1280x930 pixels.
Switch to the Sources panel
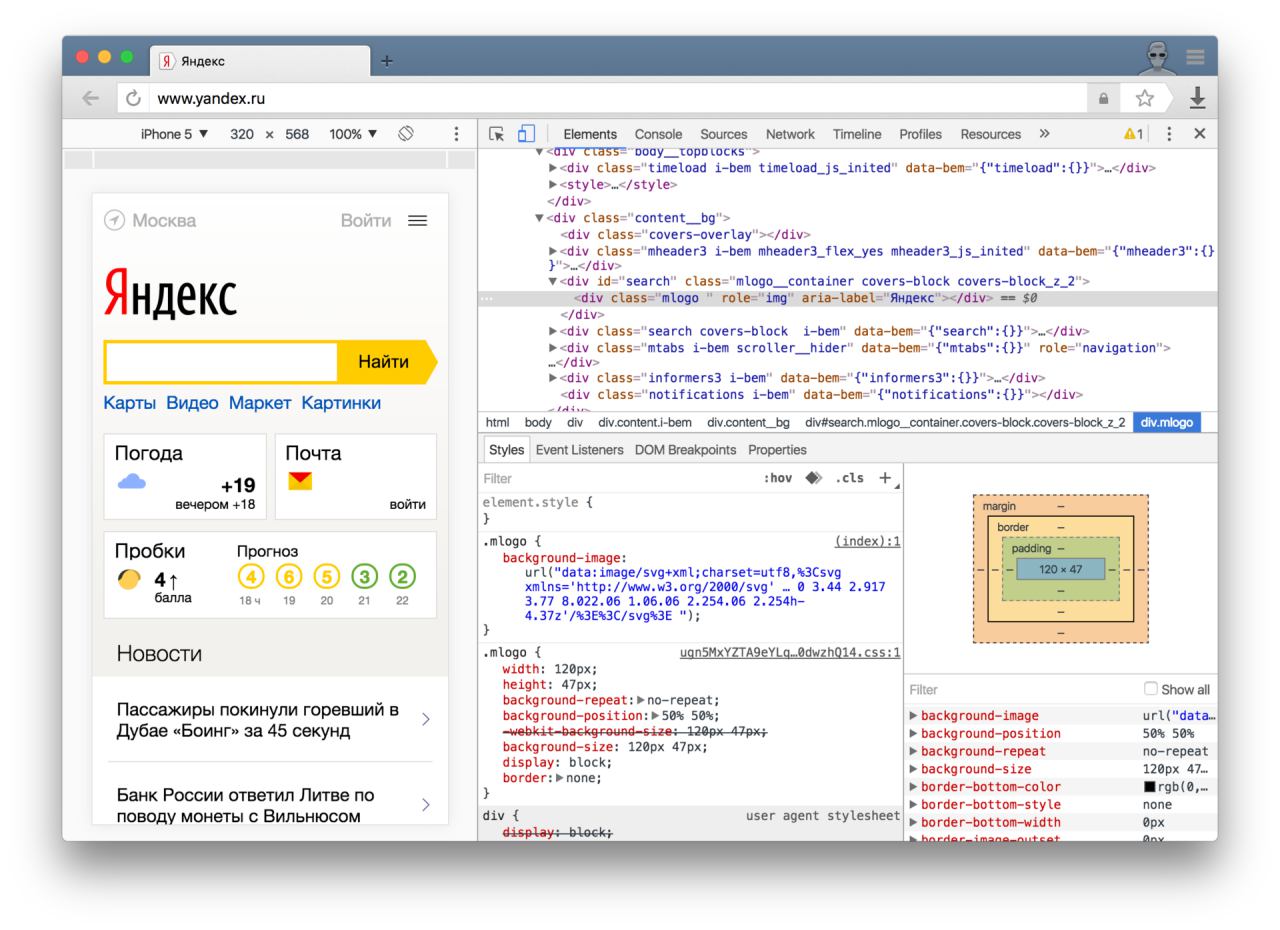pyautogui.click(x=723, y=134)
